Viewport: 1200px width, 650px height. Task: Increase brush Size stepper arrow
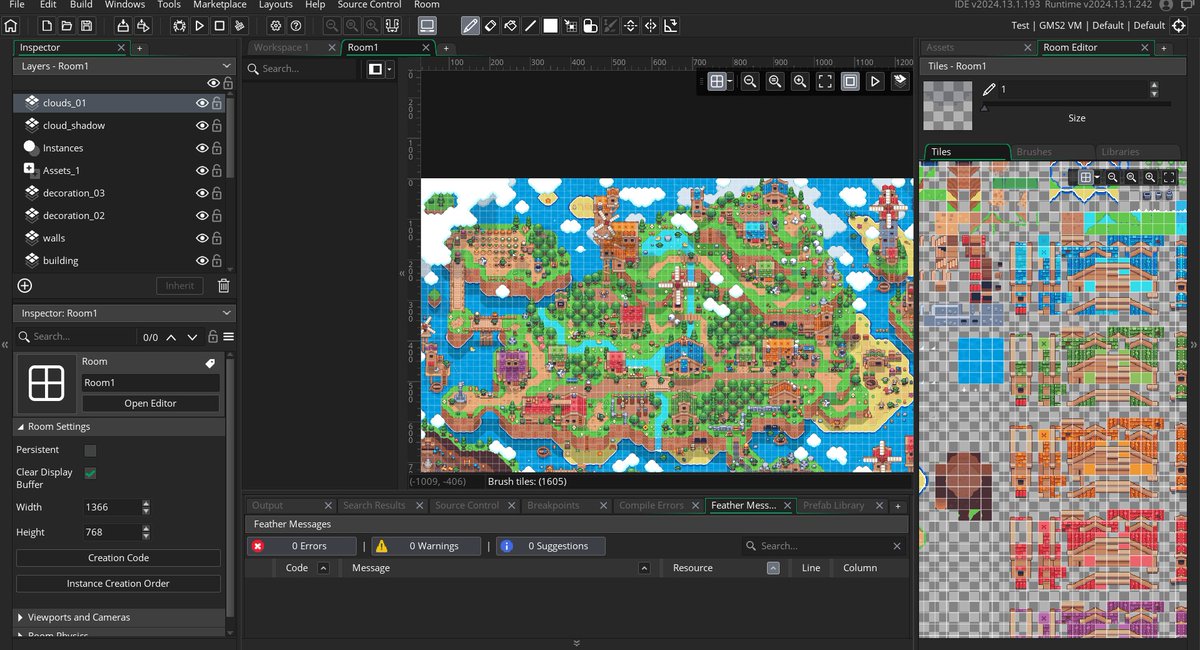(1155, 85)
